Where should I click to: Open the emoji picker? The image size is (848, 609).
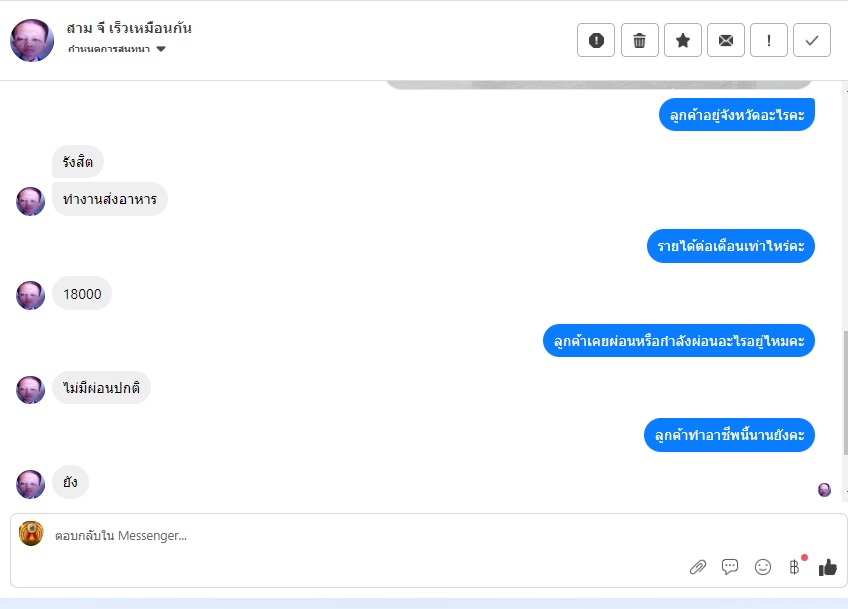(x=763, y=567)
